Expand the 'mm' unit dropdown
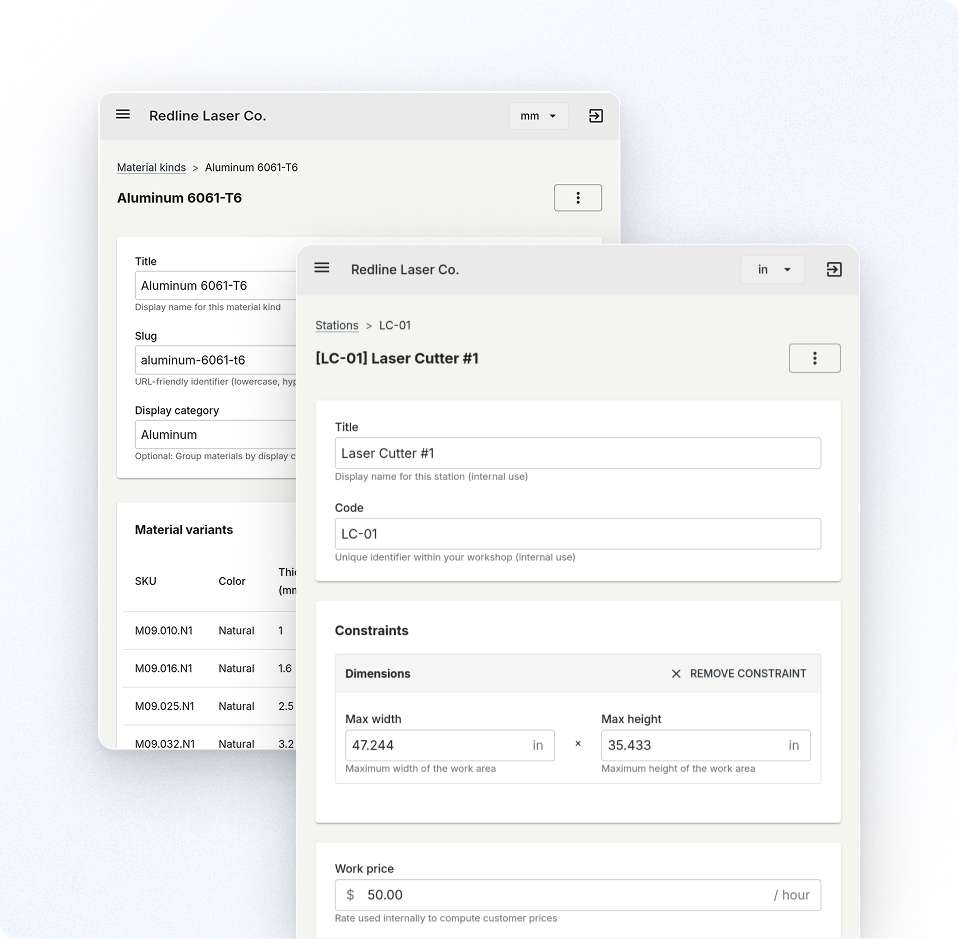The width and height of the screenshot is (959, 939). click(539, 116)
